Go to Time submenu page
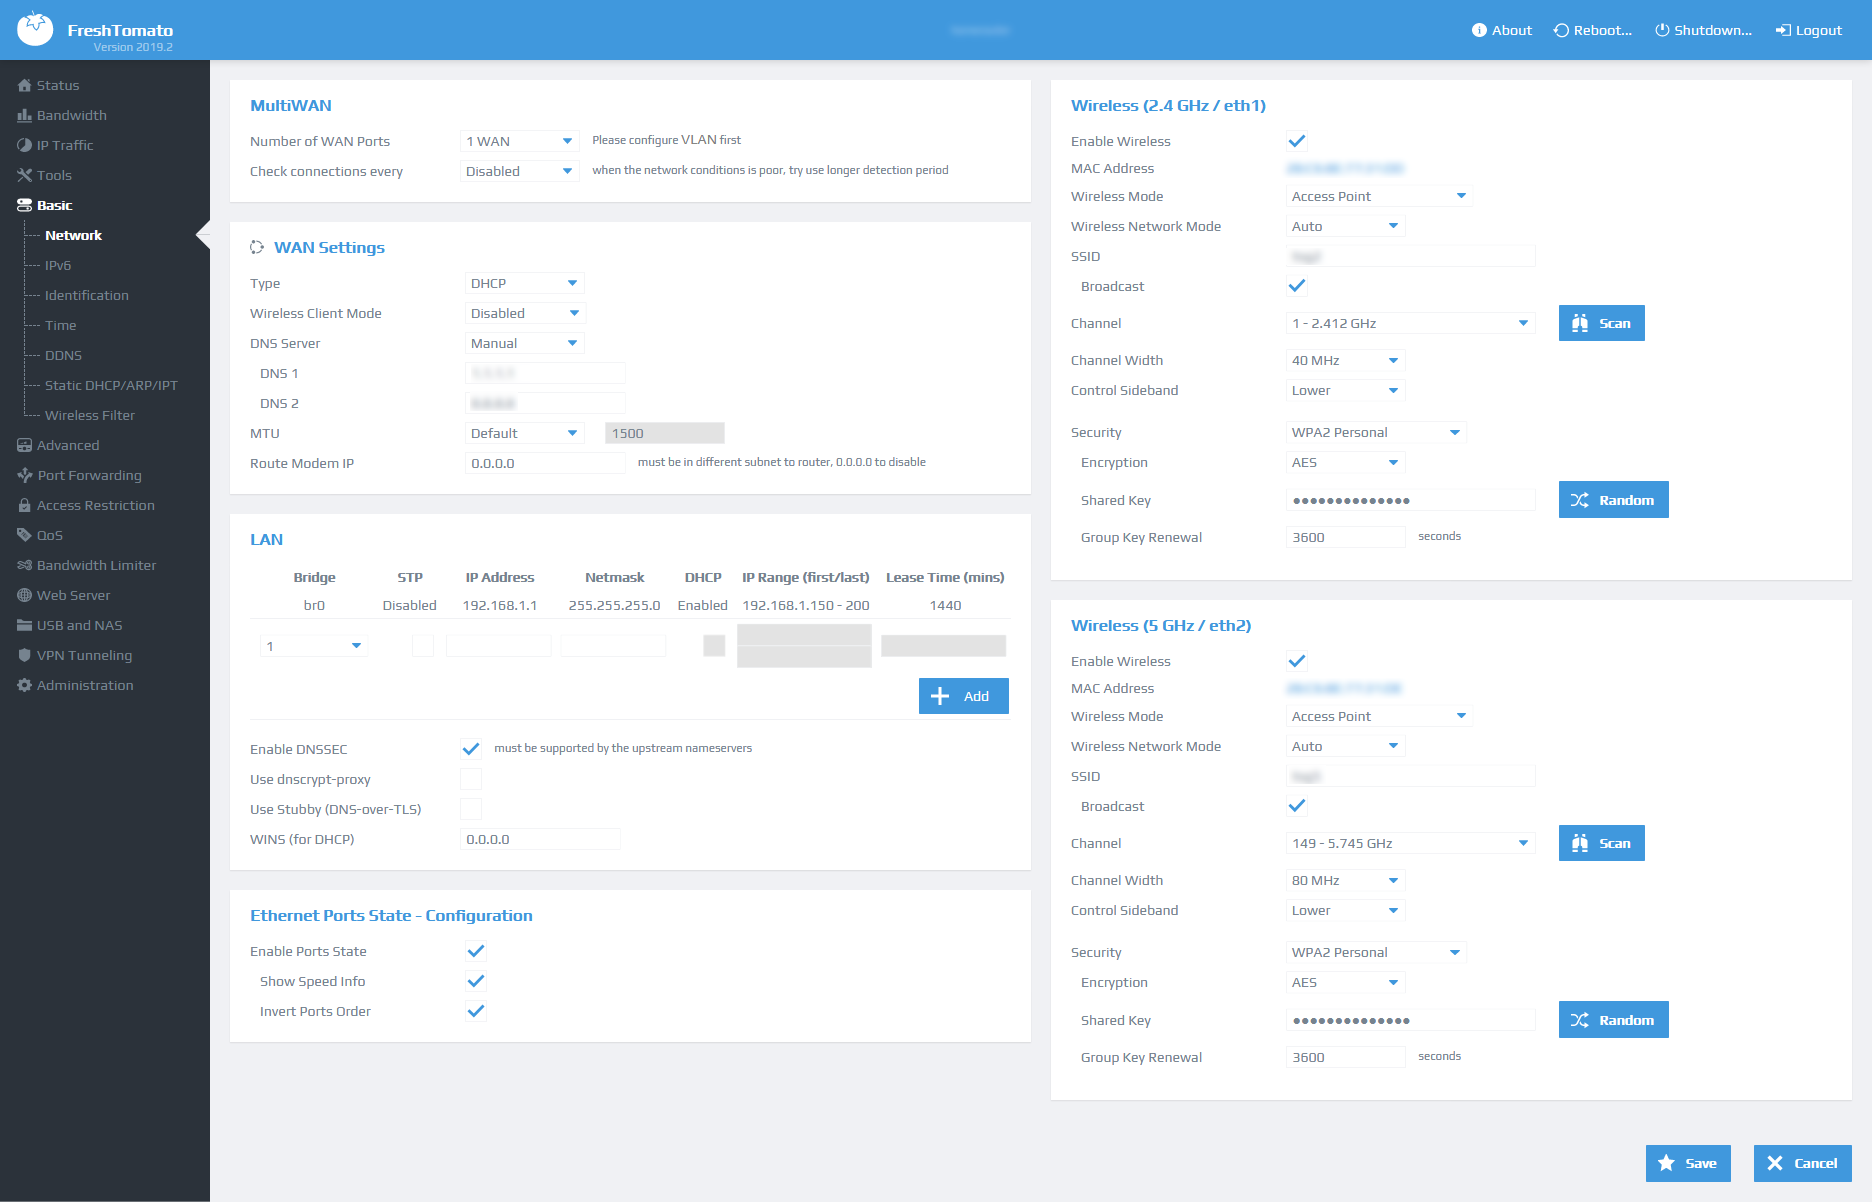 pyautogui.click(x=61, y=325)
